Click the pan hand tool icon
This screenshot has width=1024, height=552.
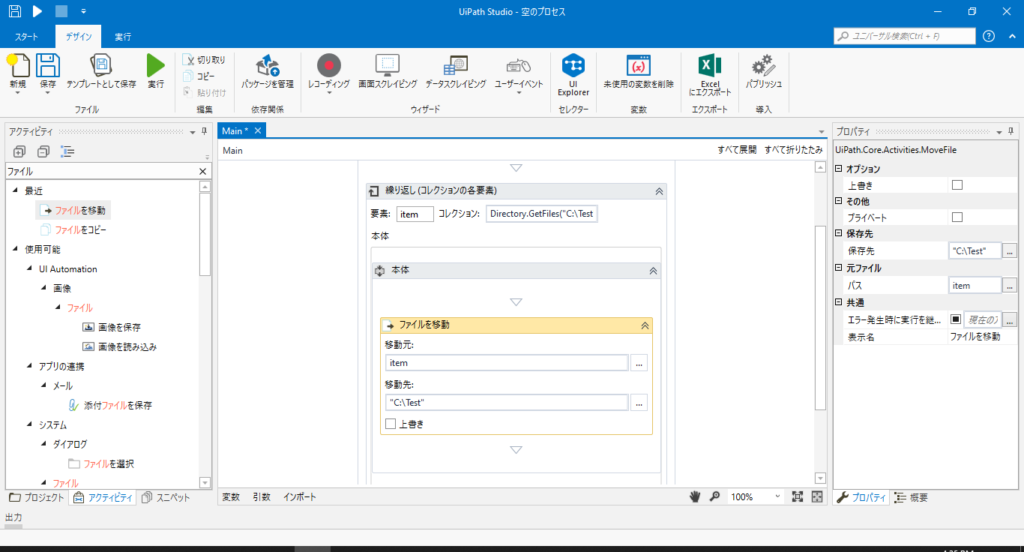point(694,496)
